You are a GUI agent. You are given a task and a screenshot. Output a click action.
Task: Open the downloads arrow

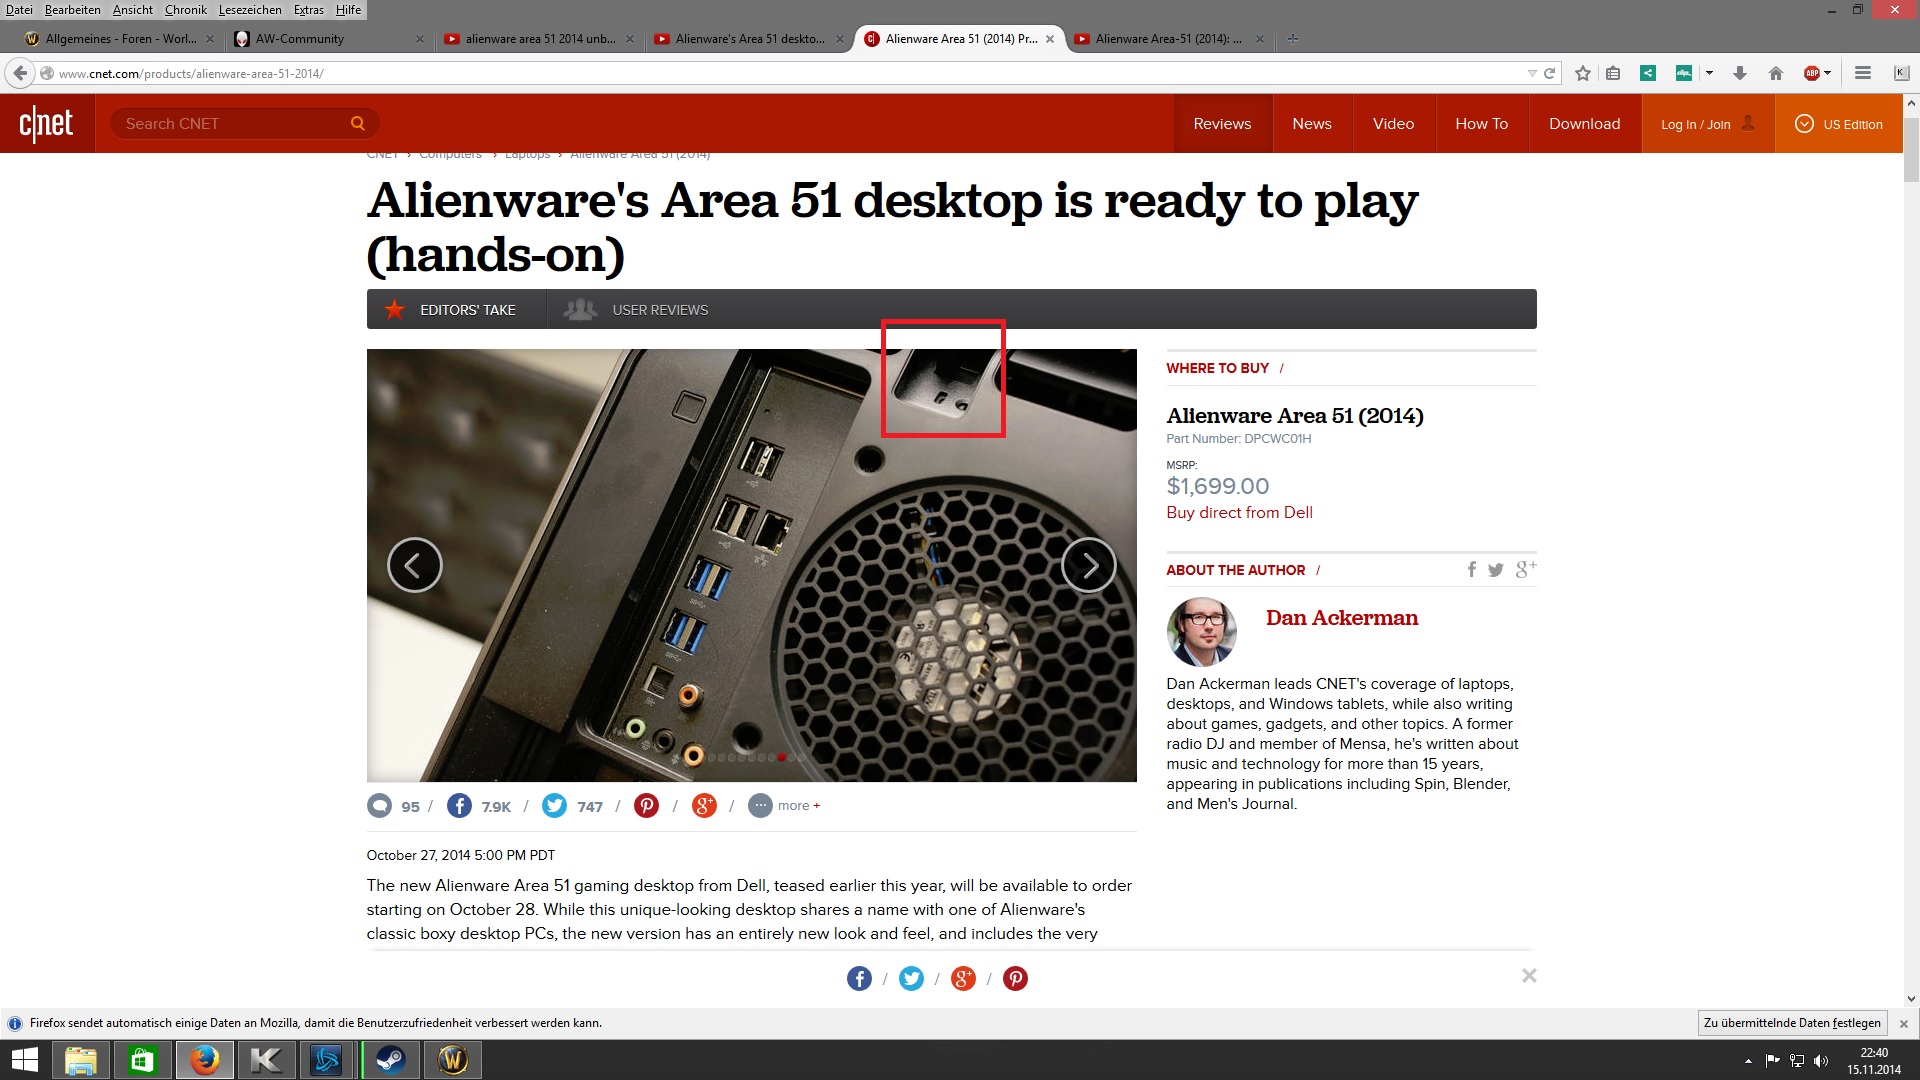[1740, 73]
